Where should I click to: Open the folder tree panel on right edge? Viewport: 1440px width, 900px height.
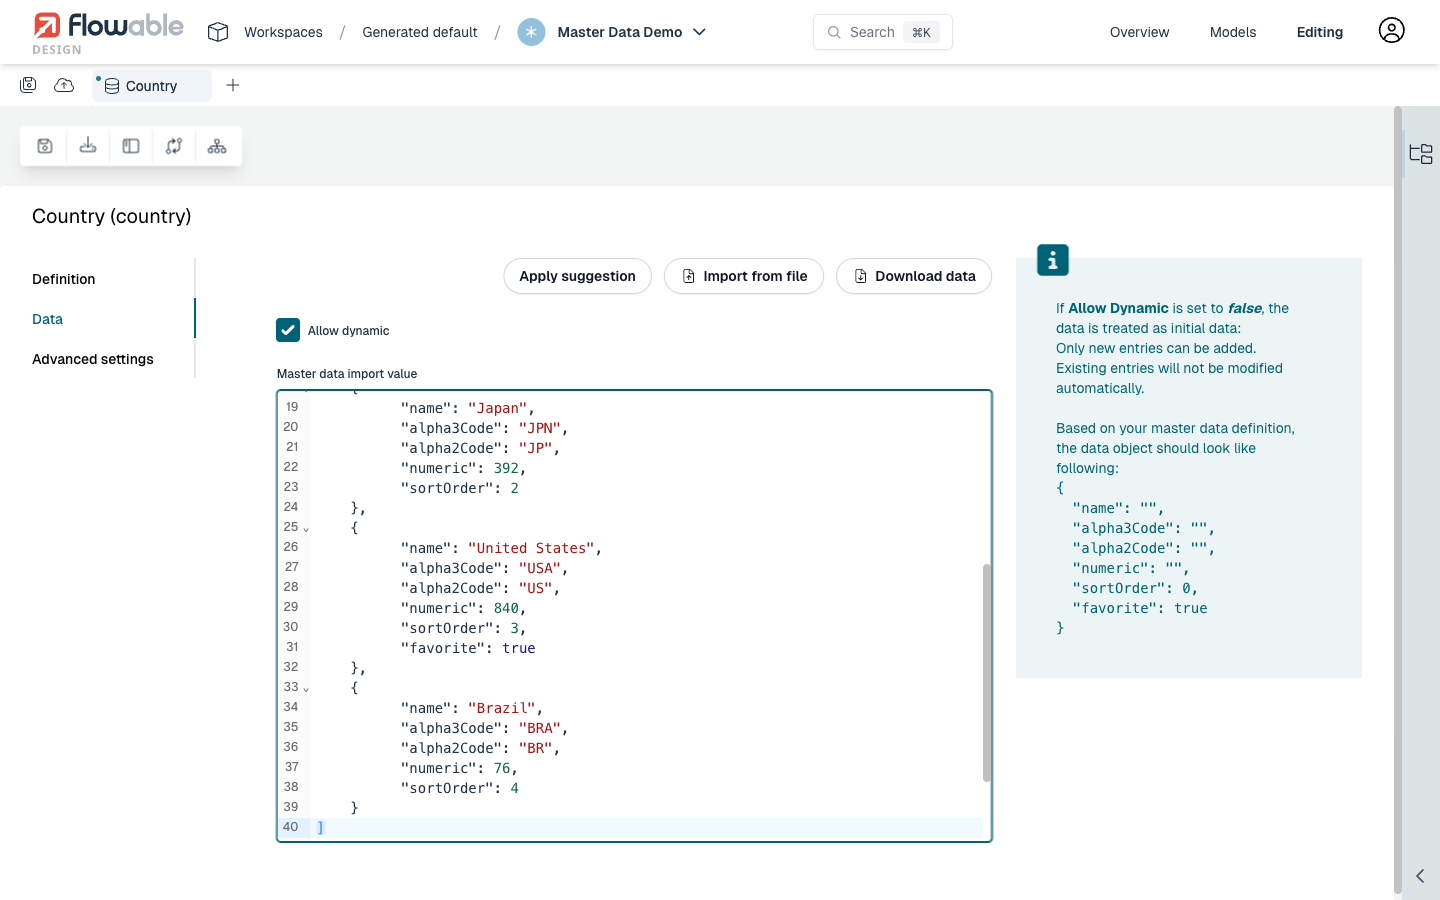tap(1420, 154)
